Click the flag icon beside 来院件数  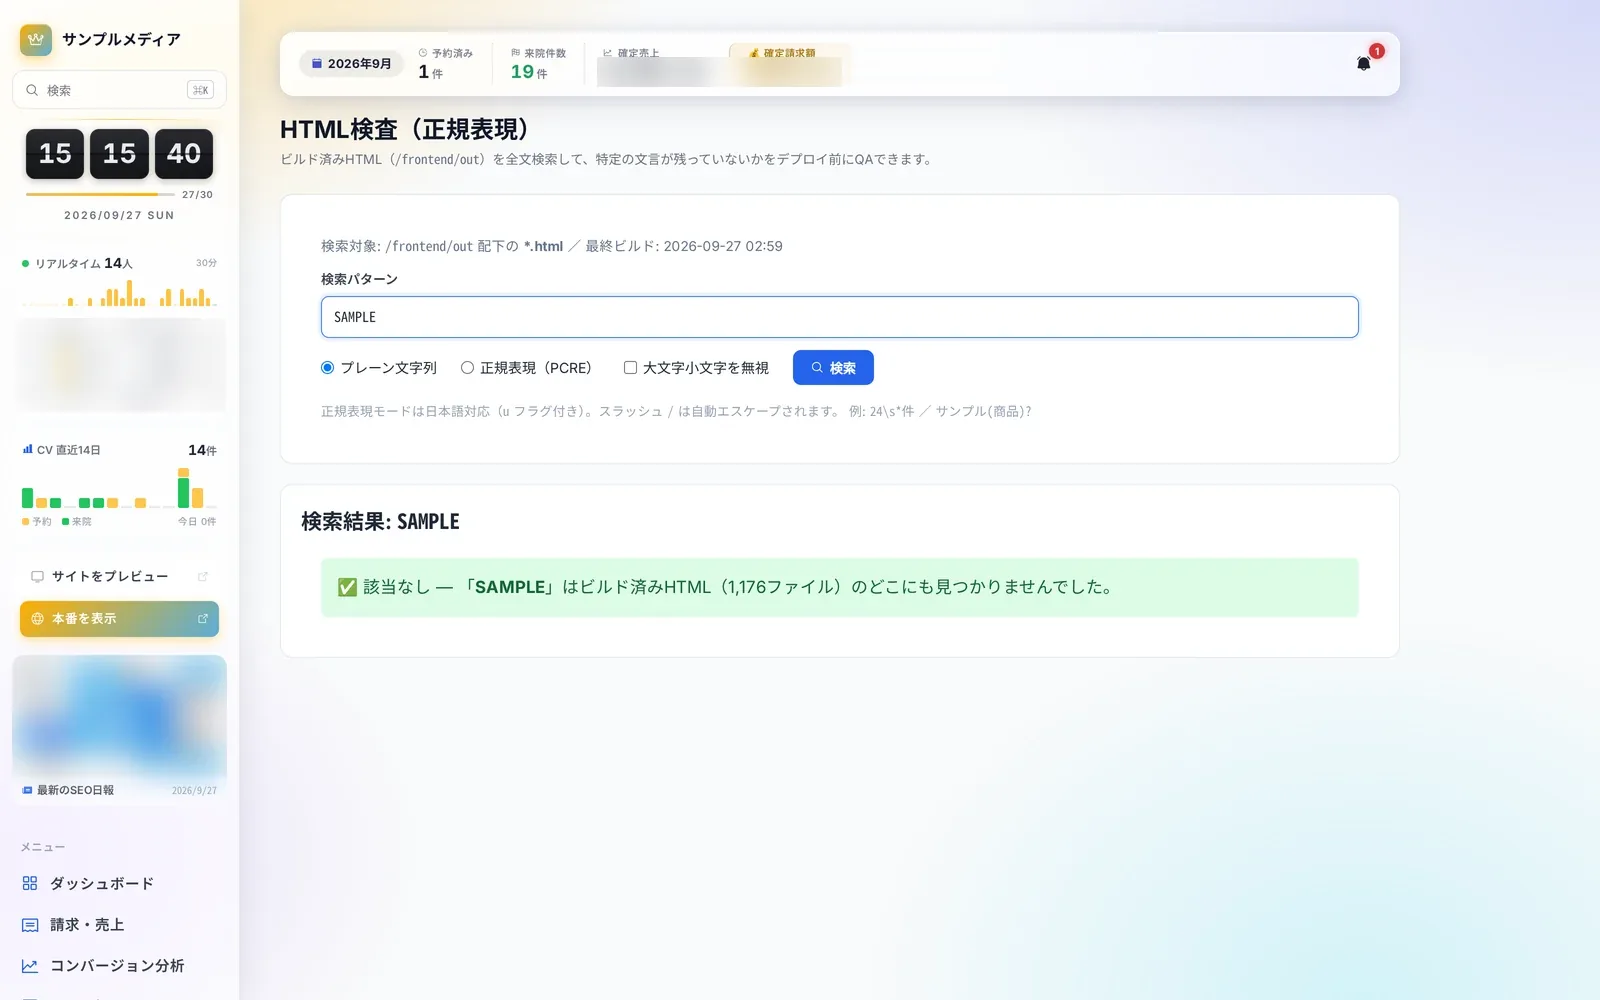(x=515, y=53)
